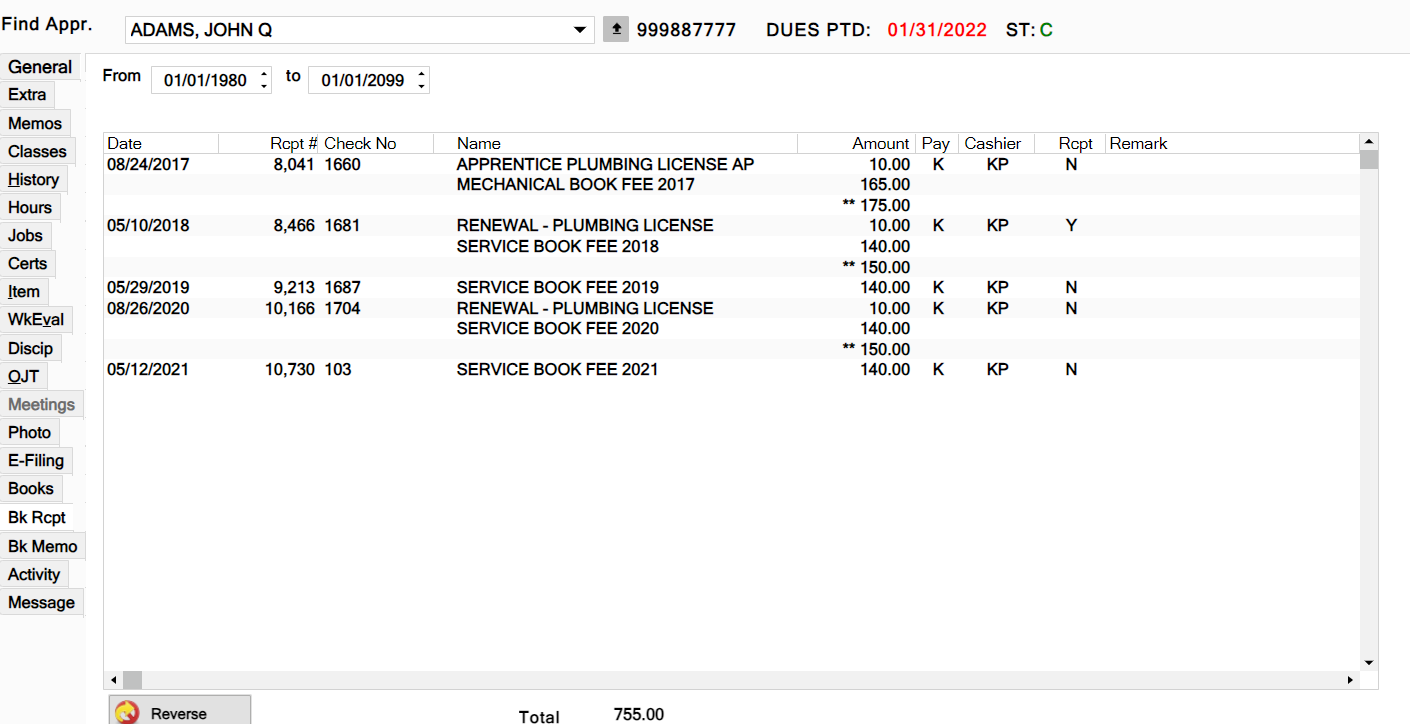Switch to the Bk Memo tab
This screenshot has width=1410, height=724.
click(42, 547)
